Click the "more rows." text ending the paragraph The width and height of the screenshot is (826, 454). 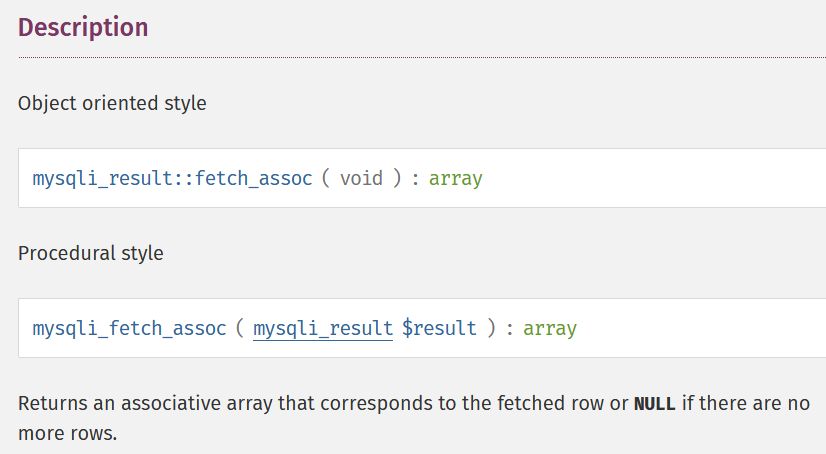(68, 436)
